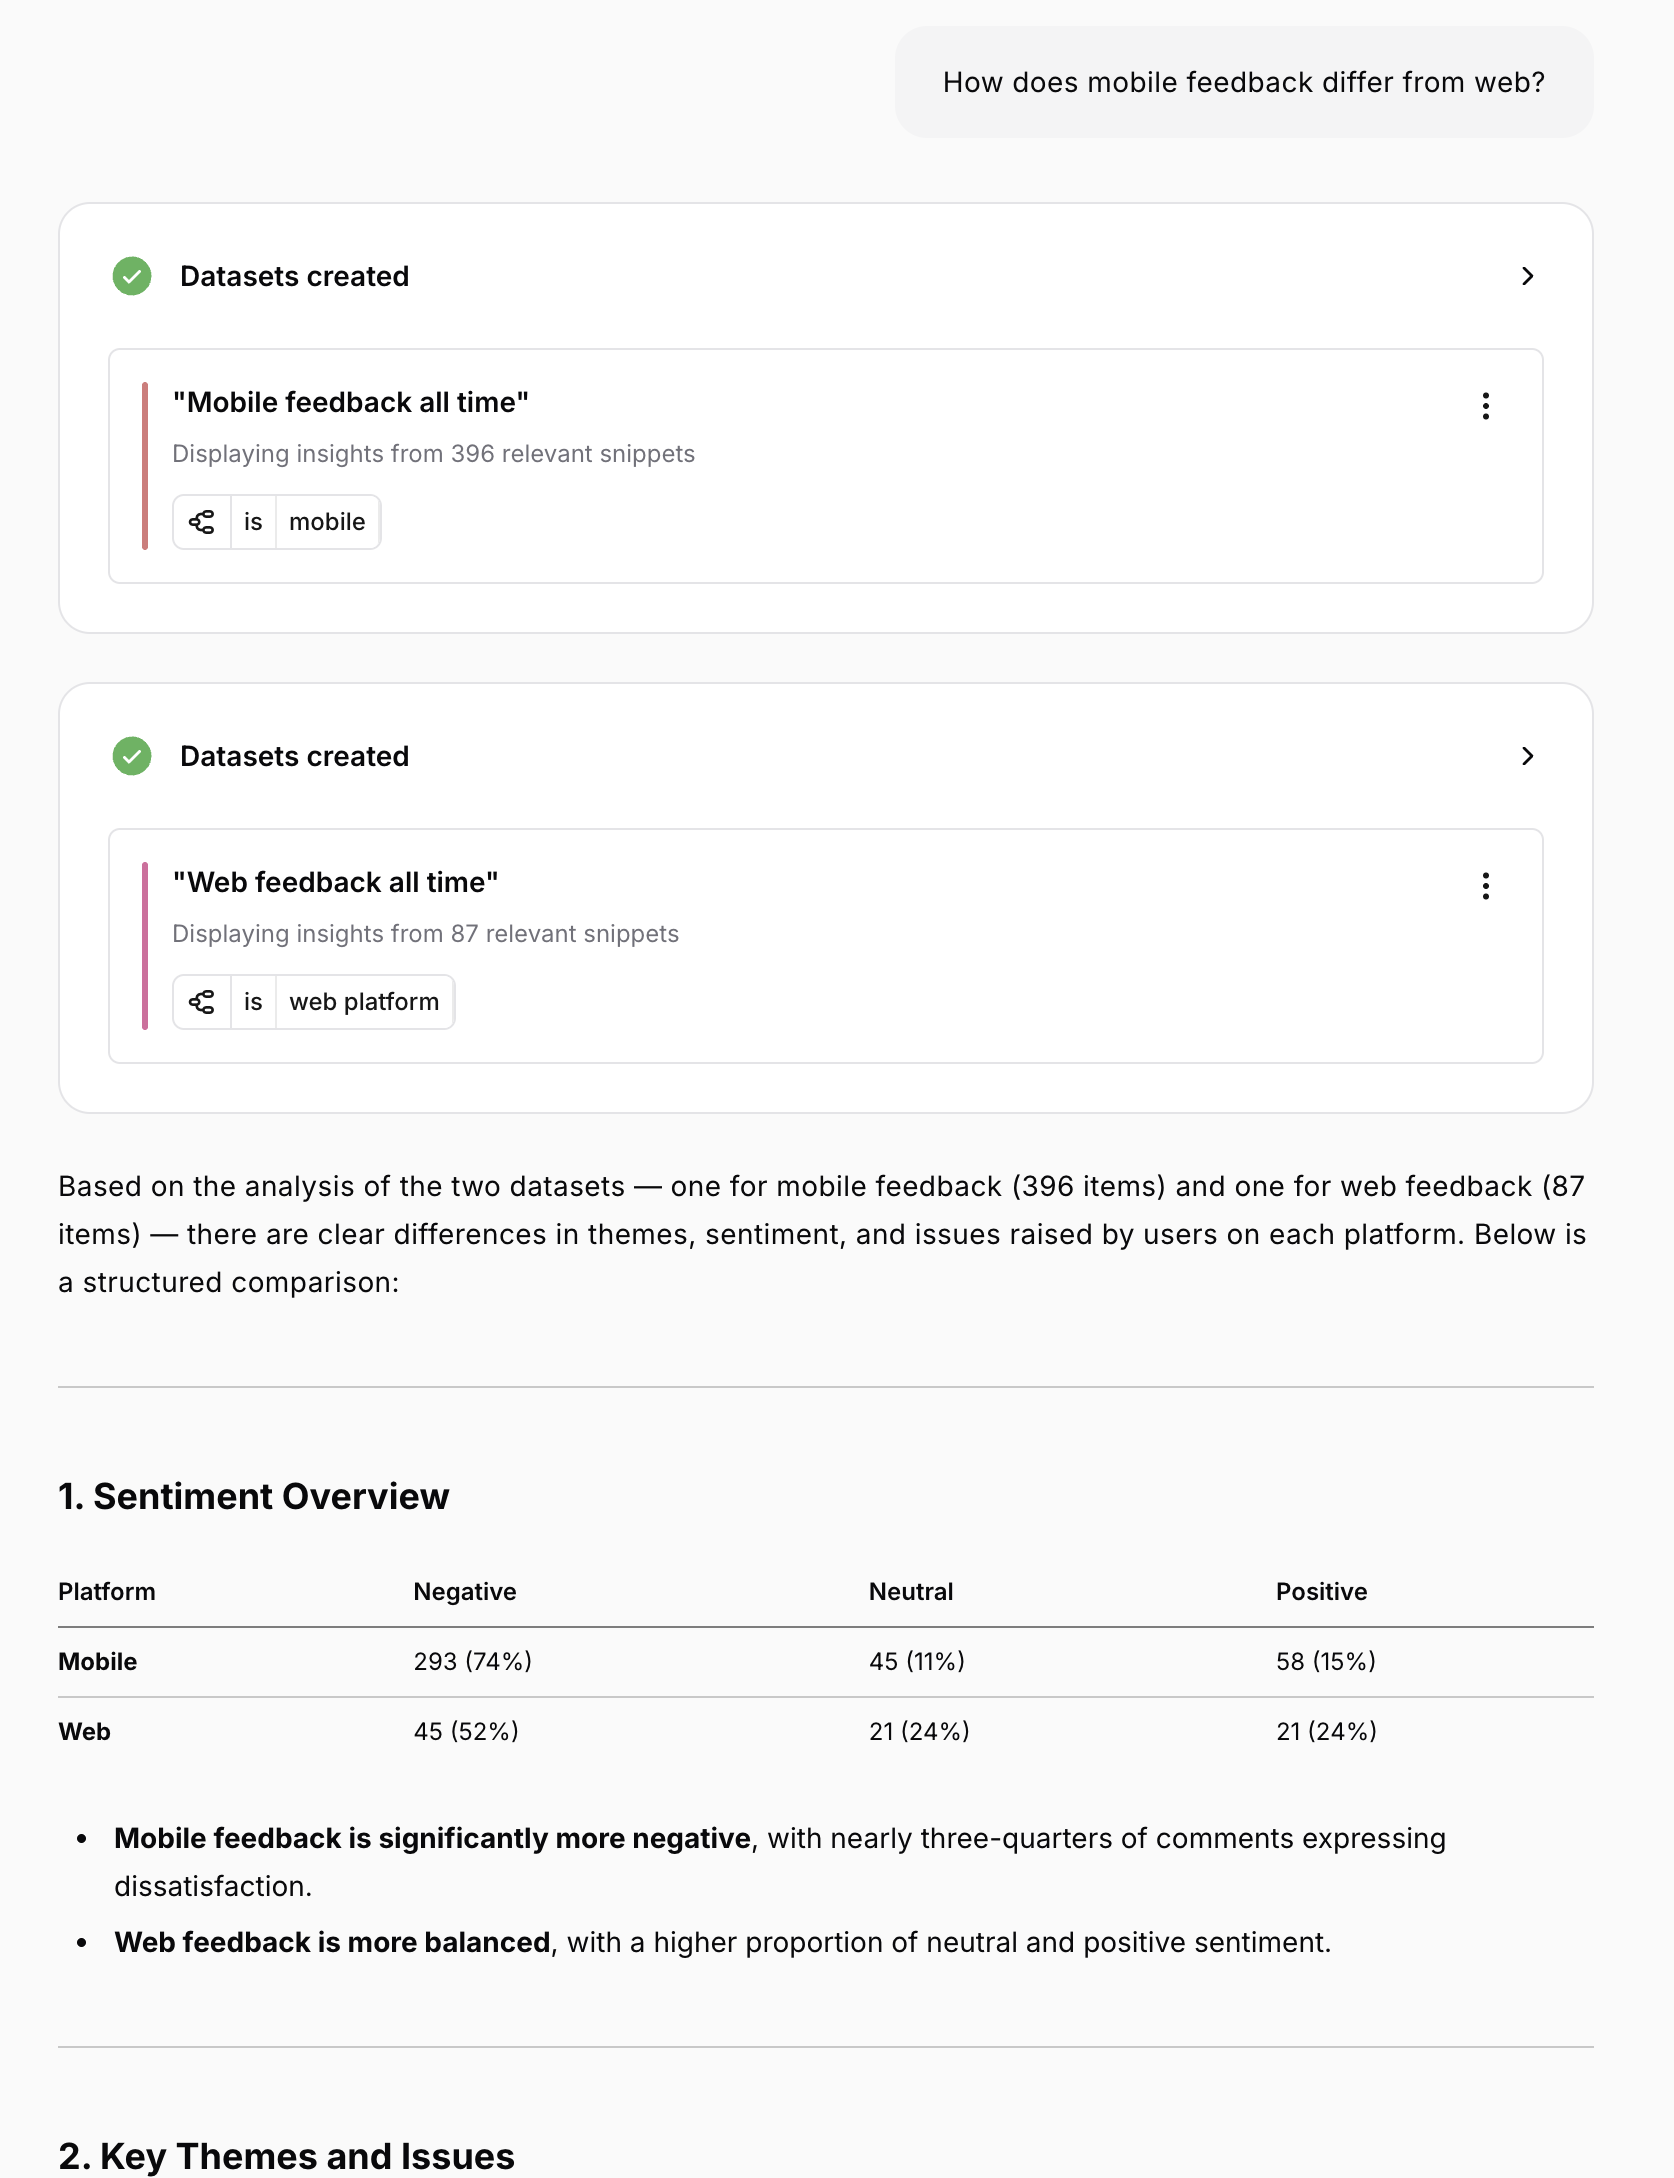The height and width of the screenshot is (2178, 1674).
Task: Open the three-dot menu on "Web feedback all time" card
Action: pyautogui.click(x=1486, y=886)
